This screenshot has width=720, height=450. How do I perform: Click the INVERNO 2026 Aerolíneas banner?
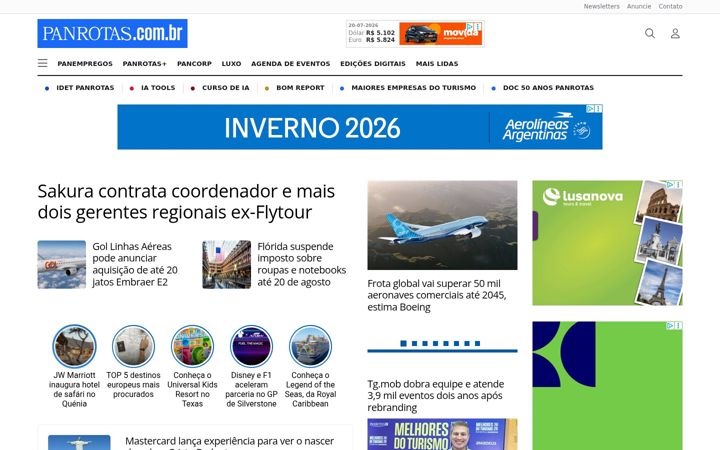click(x=360, y=127)
